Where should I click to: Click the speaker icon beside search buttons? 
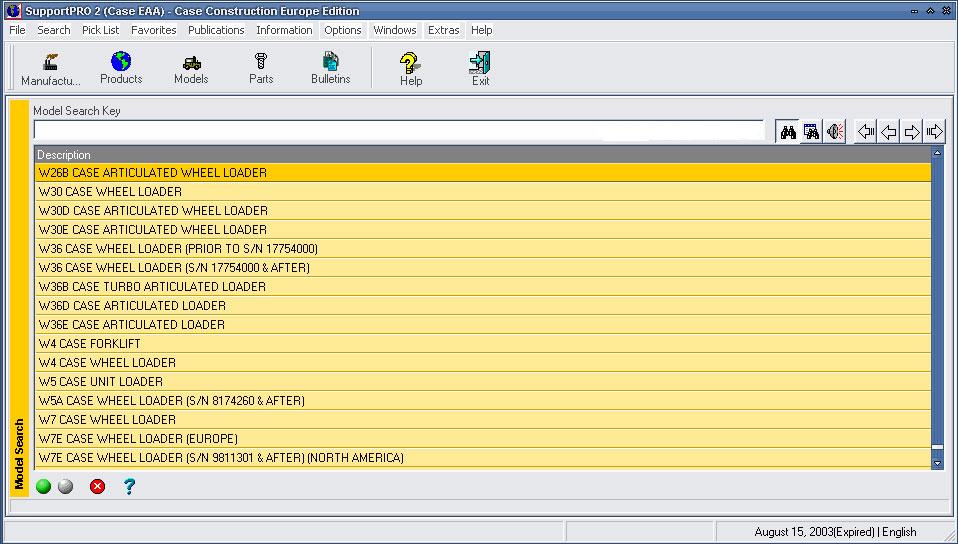[835, 131]
